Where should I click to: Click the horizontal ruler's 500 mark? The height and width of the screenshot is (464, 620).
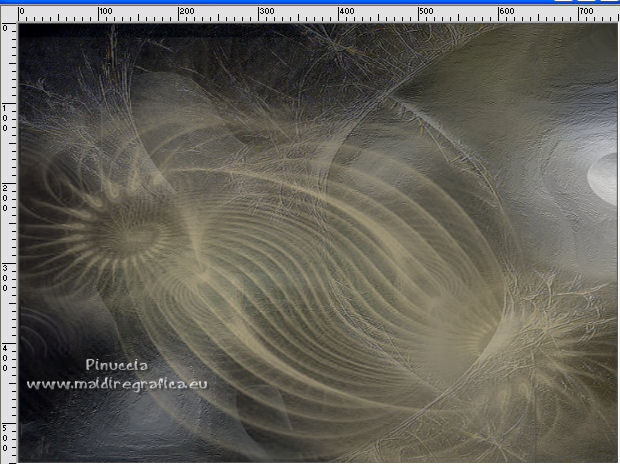click(427, 11)
